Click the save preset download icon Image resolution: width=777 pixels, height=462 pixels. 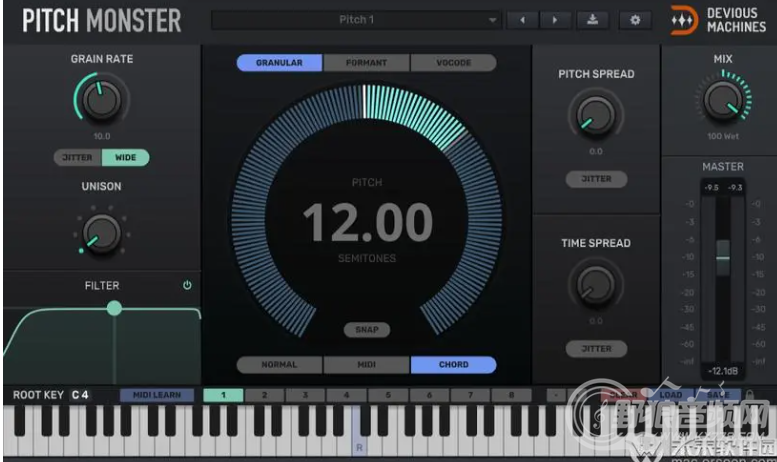tap(592, 20)
